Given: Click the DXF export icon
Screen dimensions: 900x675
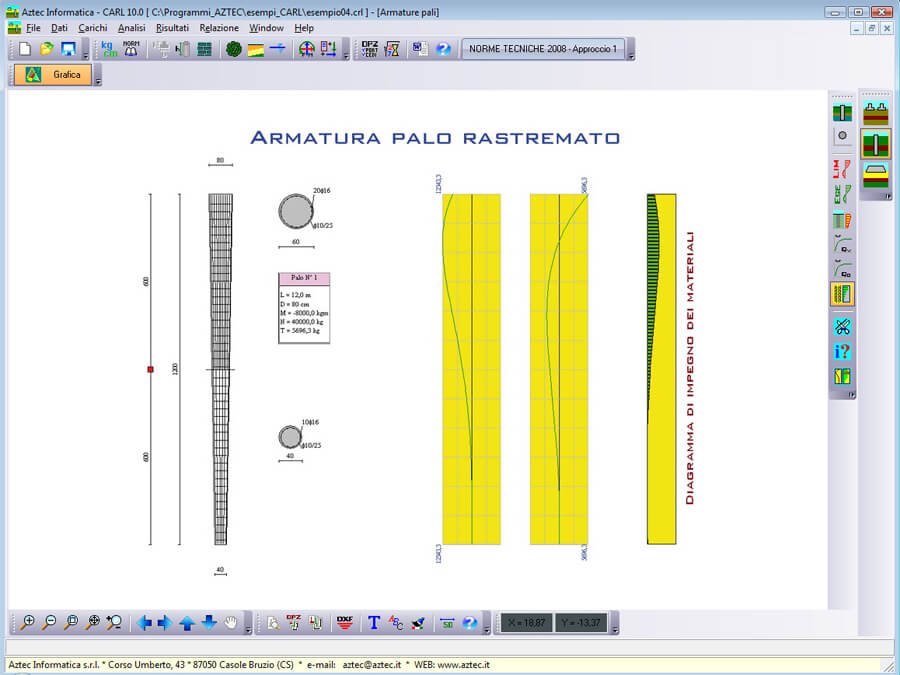Looking at the screenshot, I should click(x=345, y=622).
